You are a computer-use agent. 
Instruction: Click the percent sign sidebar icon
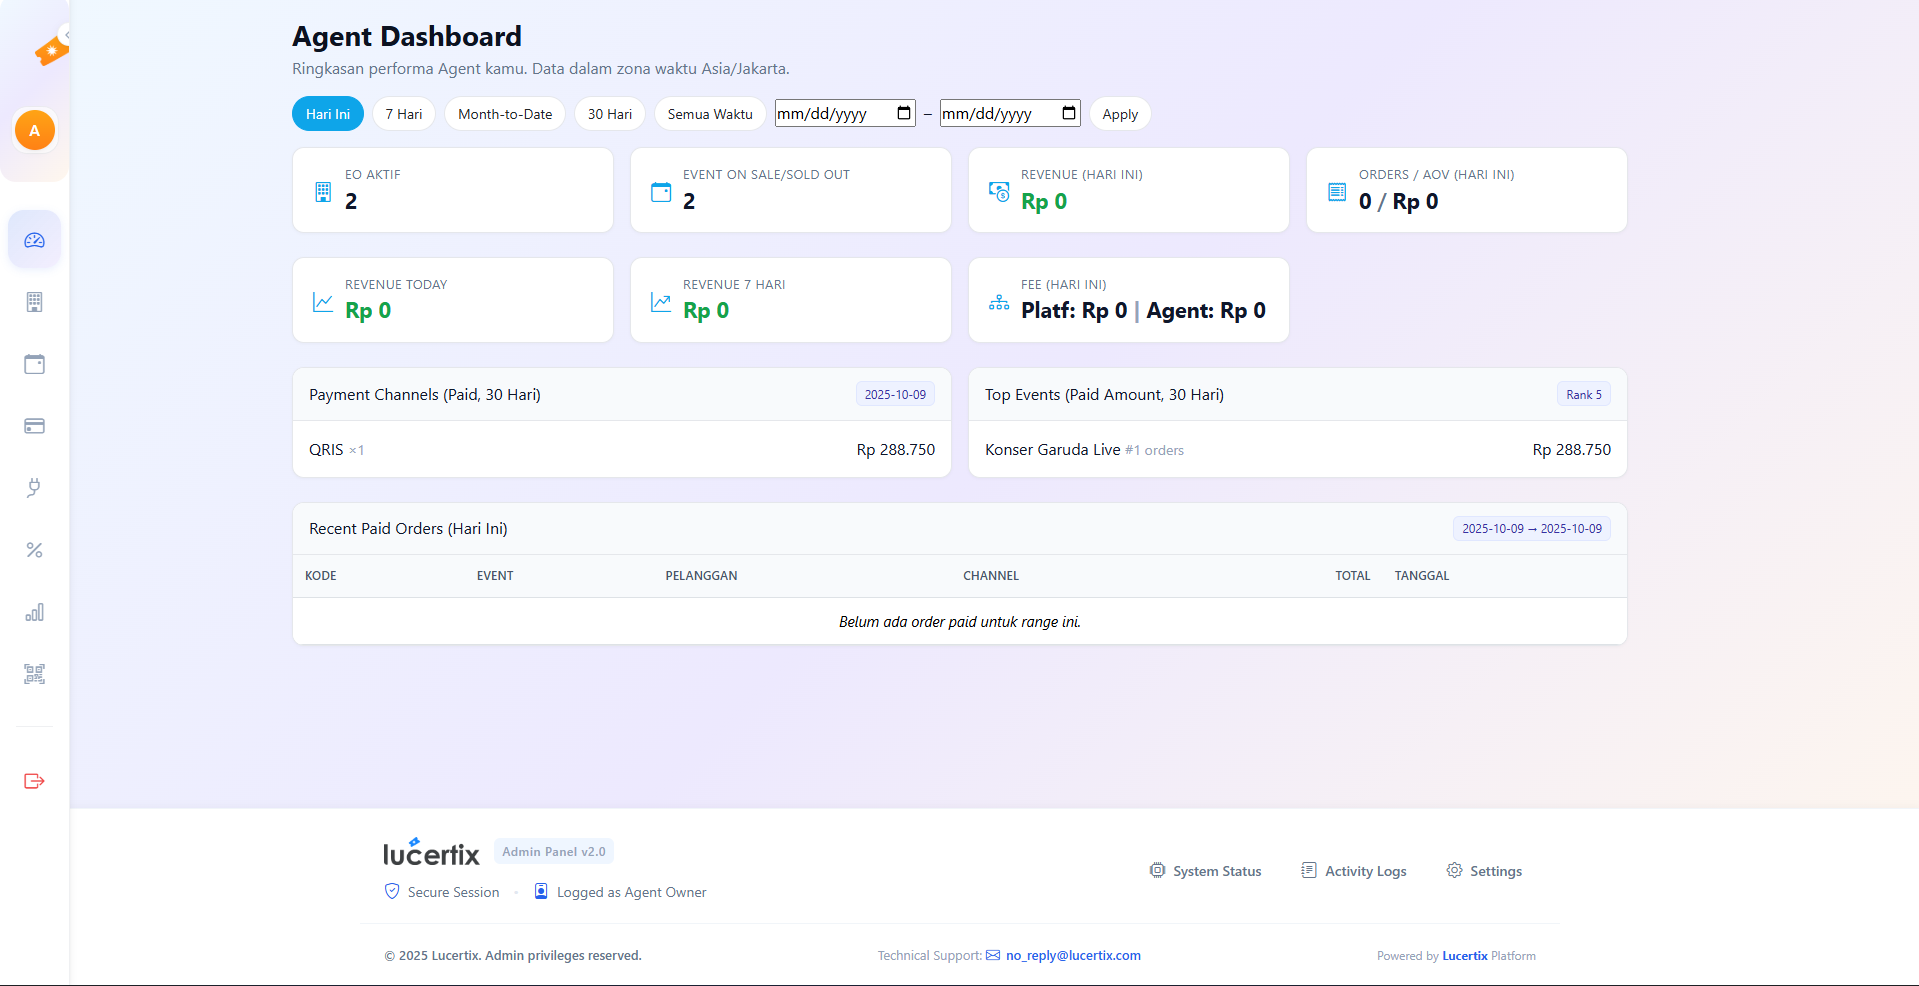click(x=35, y=550)
